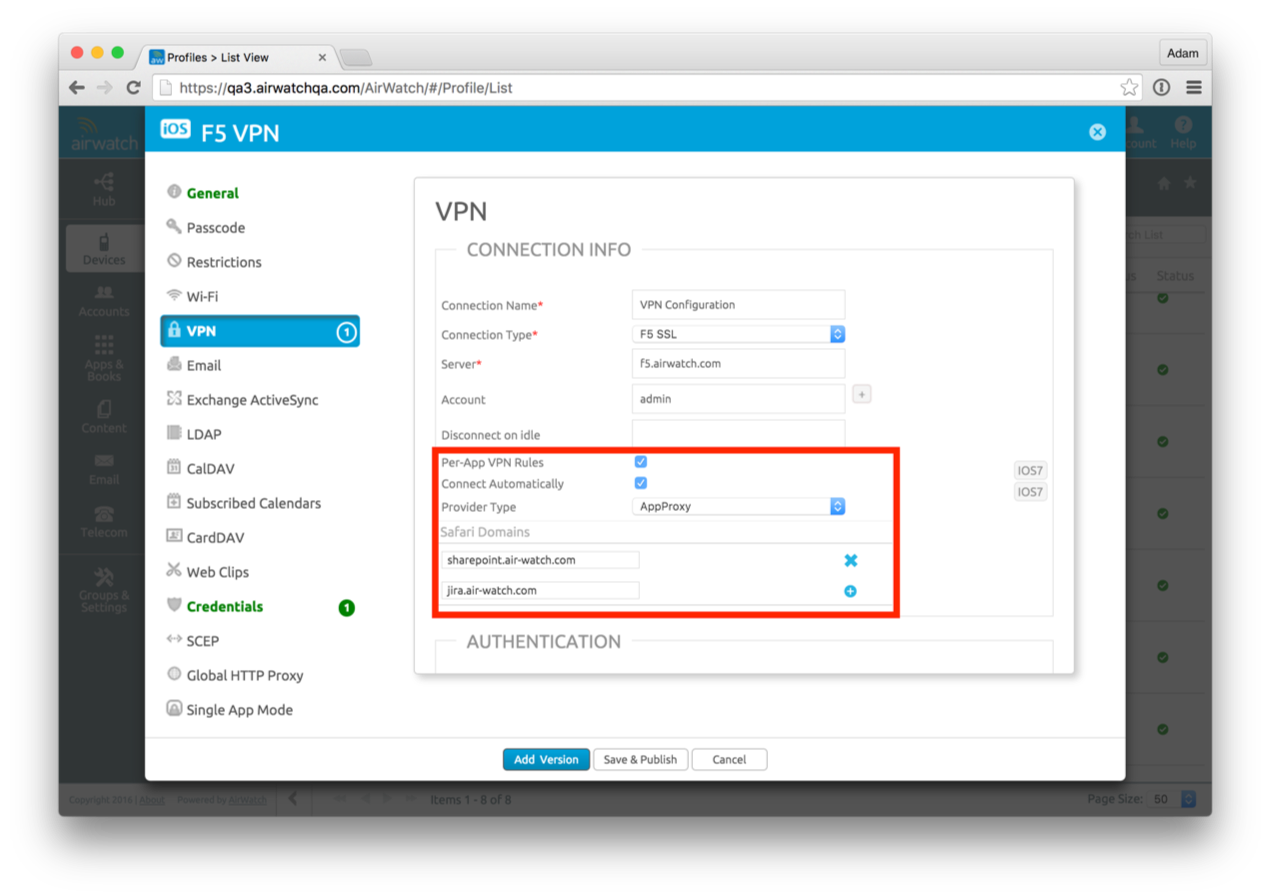The width and height of the screenshot is (1266, 895).
Task: Click the plus button beside Account field
Action: [x=861, y=395]
